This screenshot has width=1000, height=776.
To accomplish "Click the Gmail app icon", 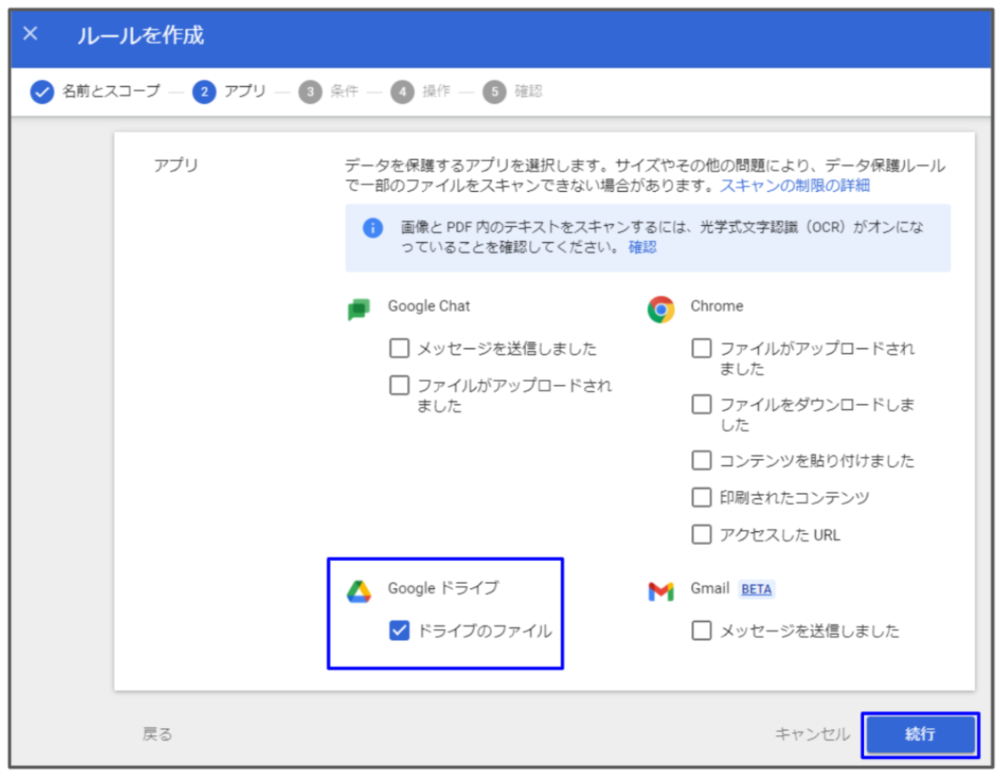I will coord(662,590).
